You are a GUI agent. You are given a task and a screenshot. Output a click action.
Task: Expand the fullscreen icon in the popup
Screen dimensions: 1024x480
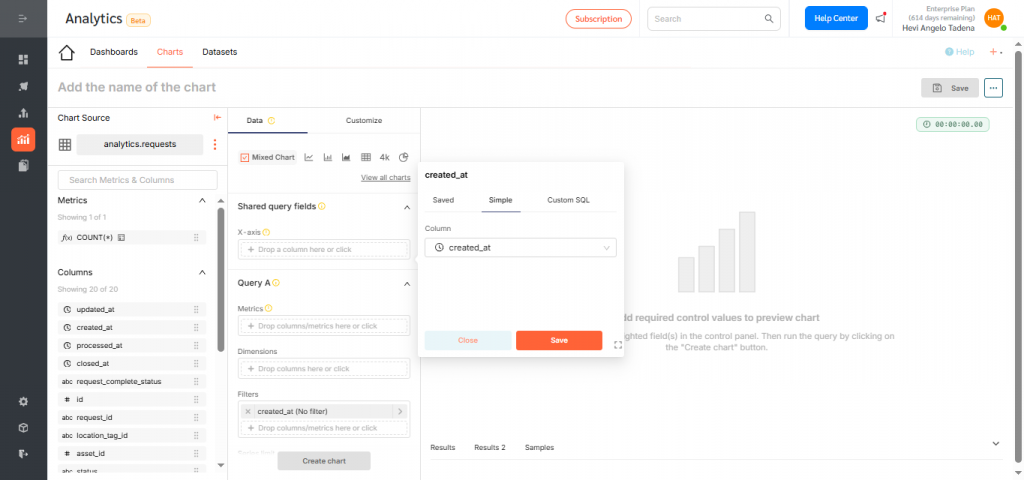click(618, 345)
